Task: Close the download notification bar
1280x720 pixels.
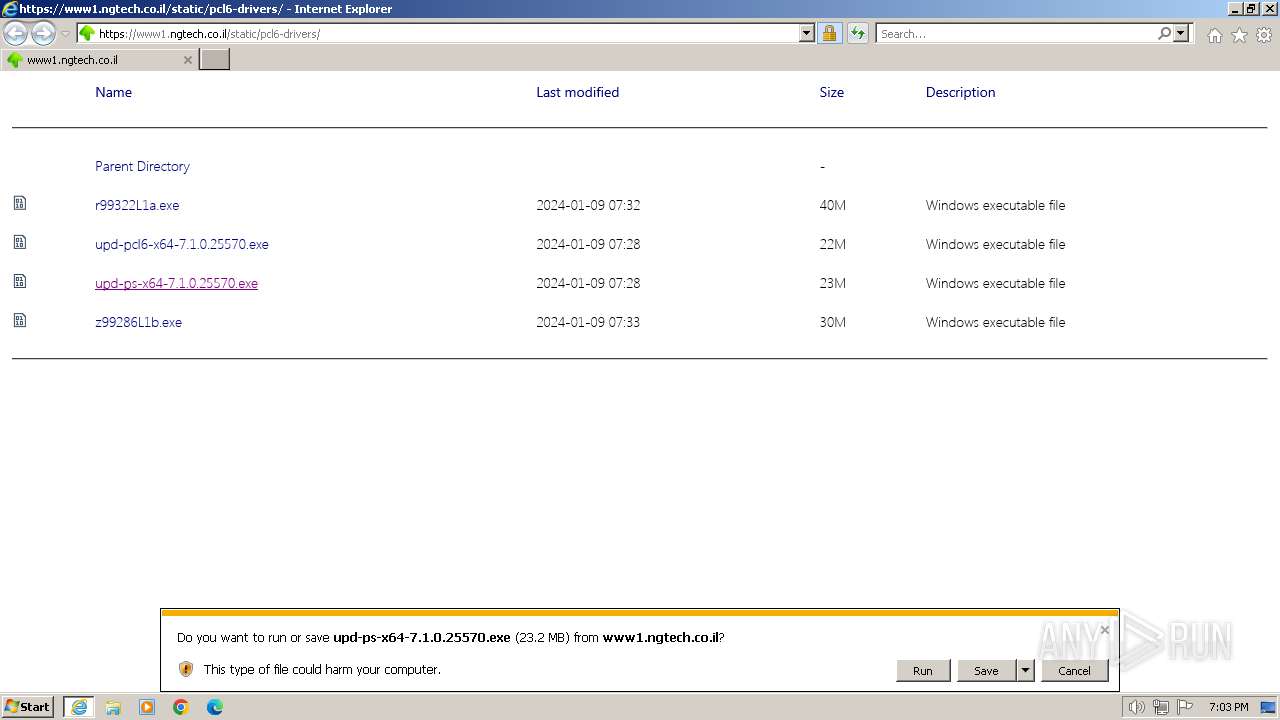Action: click(x=1104, y=630)
